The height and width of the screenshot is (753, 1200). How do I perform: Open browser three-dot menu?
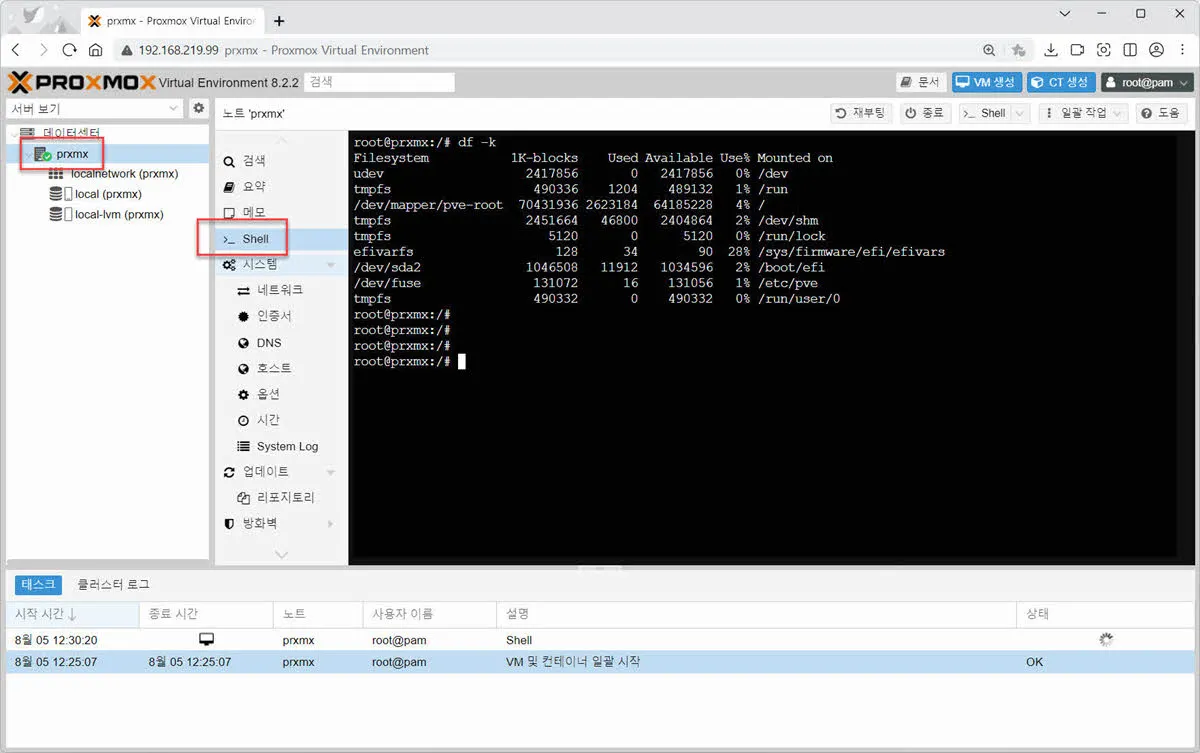pos(1182,50)
